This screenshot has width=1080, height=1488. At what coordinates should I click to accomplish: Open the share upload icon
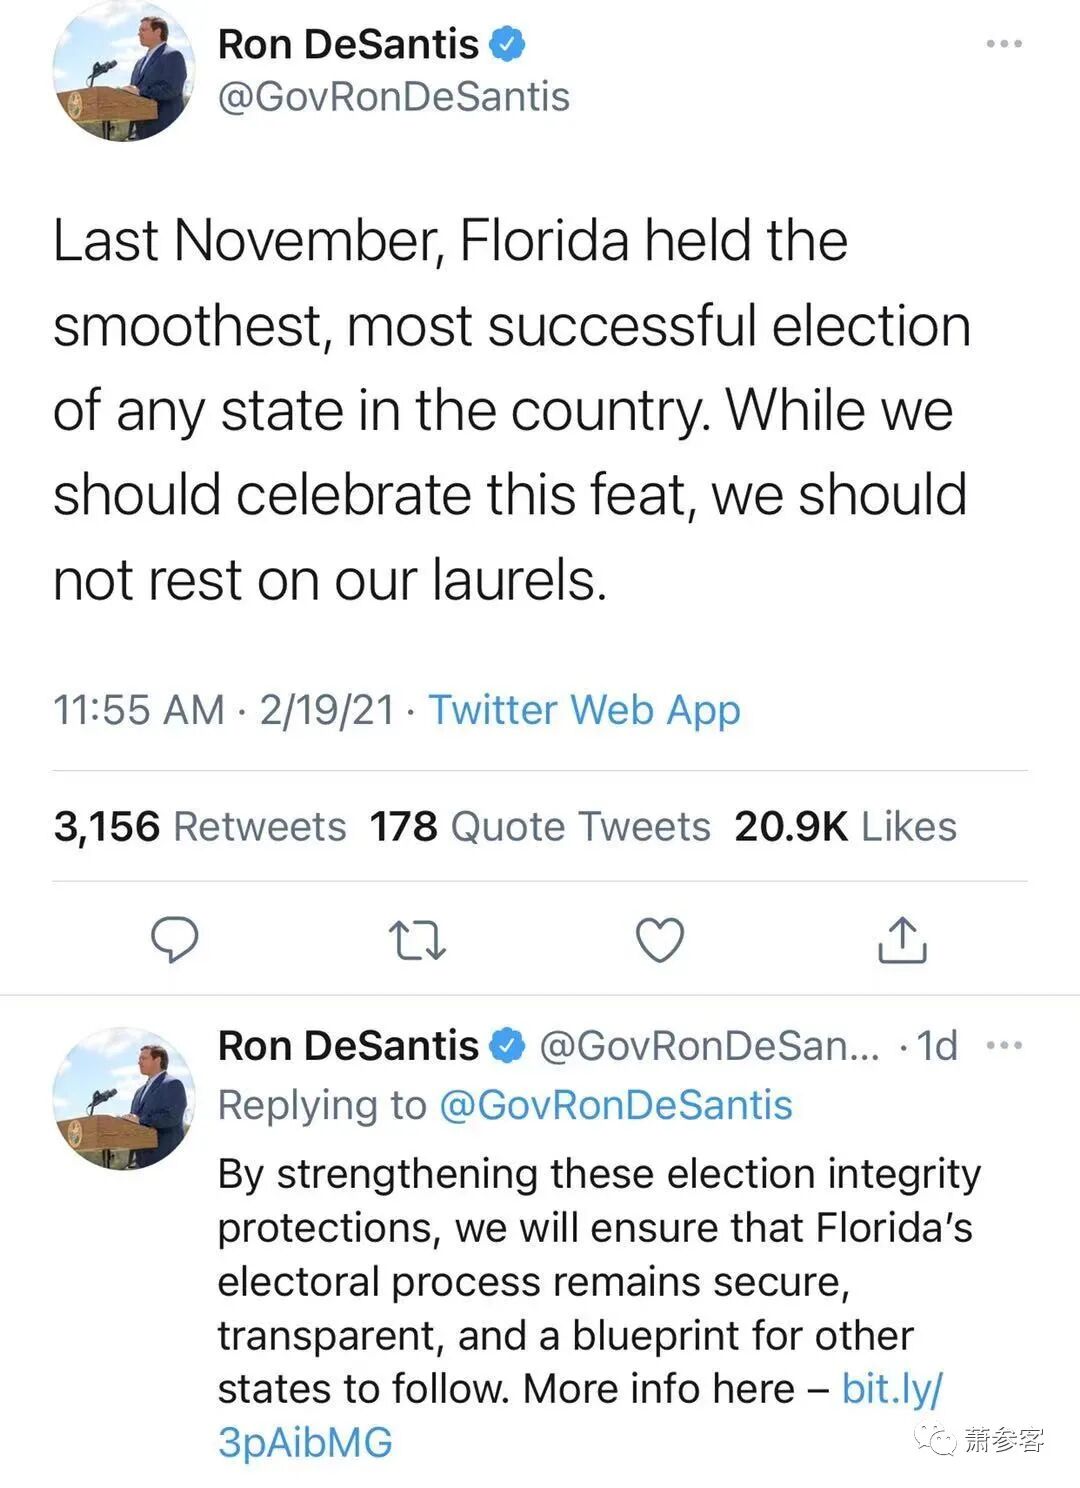click(x=902, y=940)
